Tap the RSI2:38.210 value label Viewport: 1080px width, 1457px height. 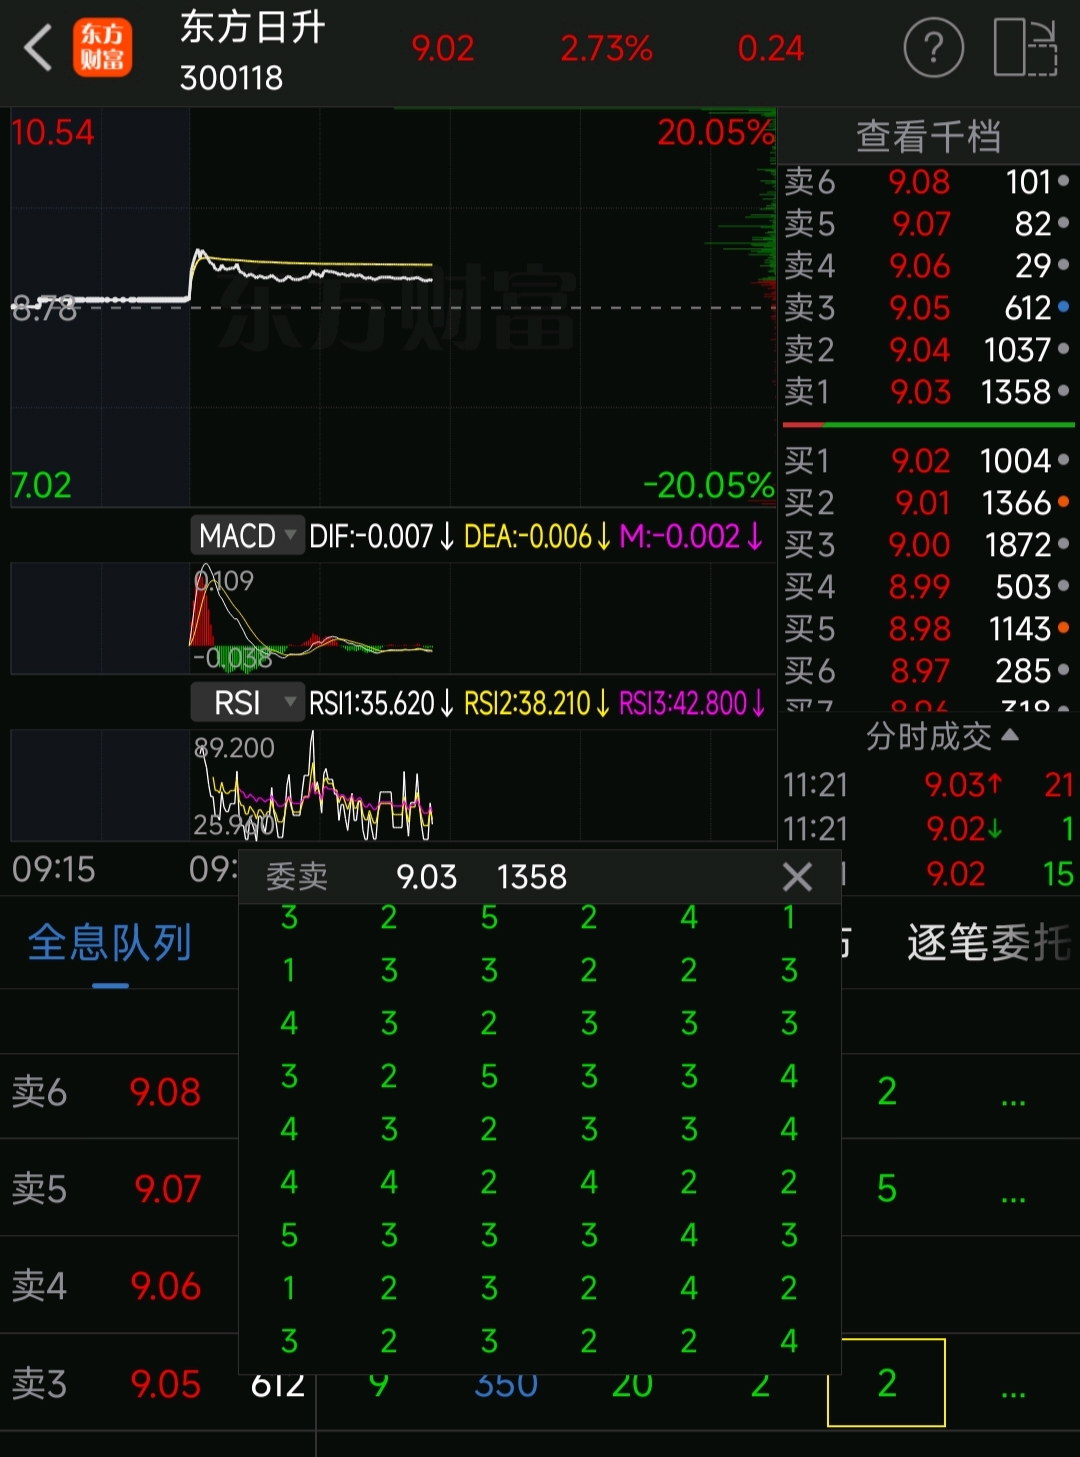(537, 704)
